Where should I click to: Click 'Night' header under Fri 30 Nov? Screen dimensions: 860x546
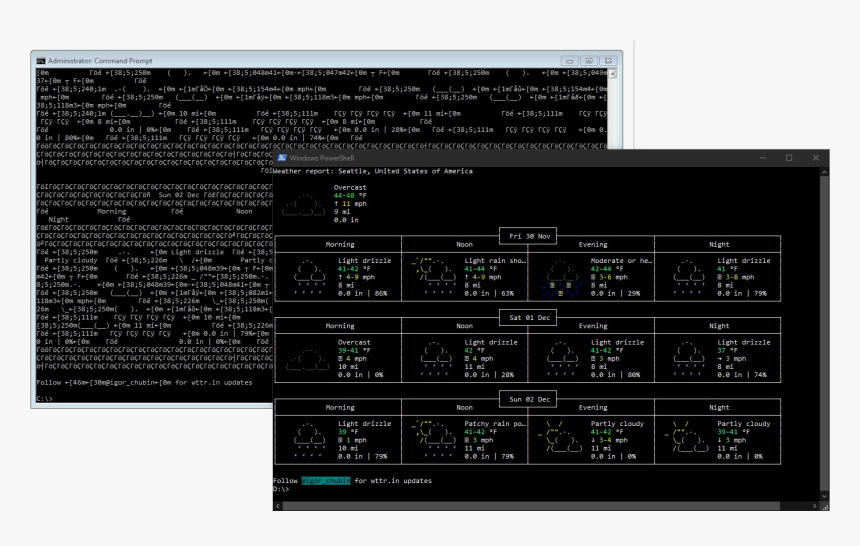click(x=719, y=245)
